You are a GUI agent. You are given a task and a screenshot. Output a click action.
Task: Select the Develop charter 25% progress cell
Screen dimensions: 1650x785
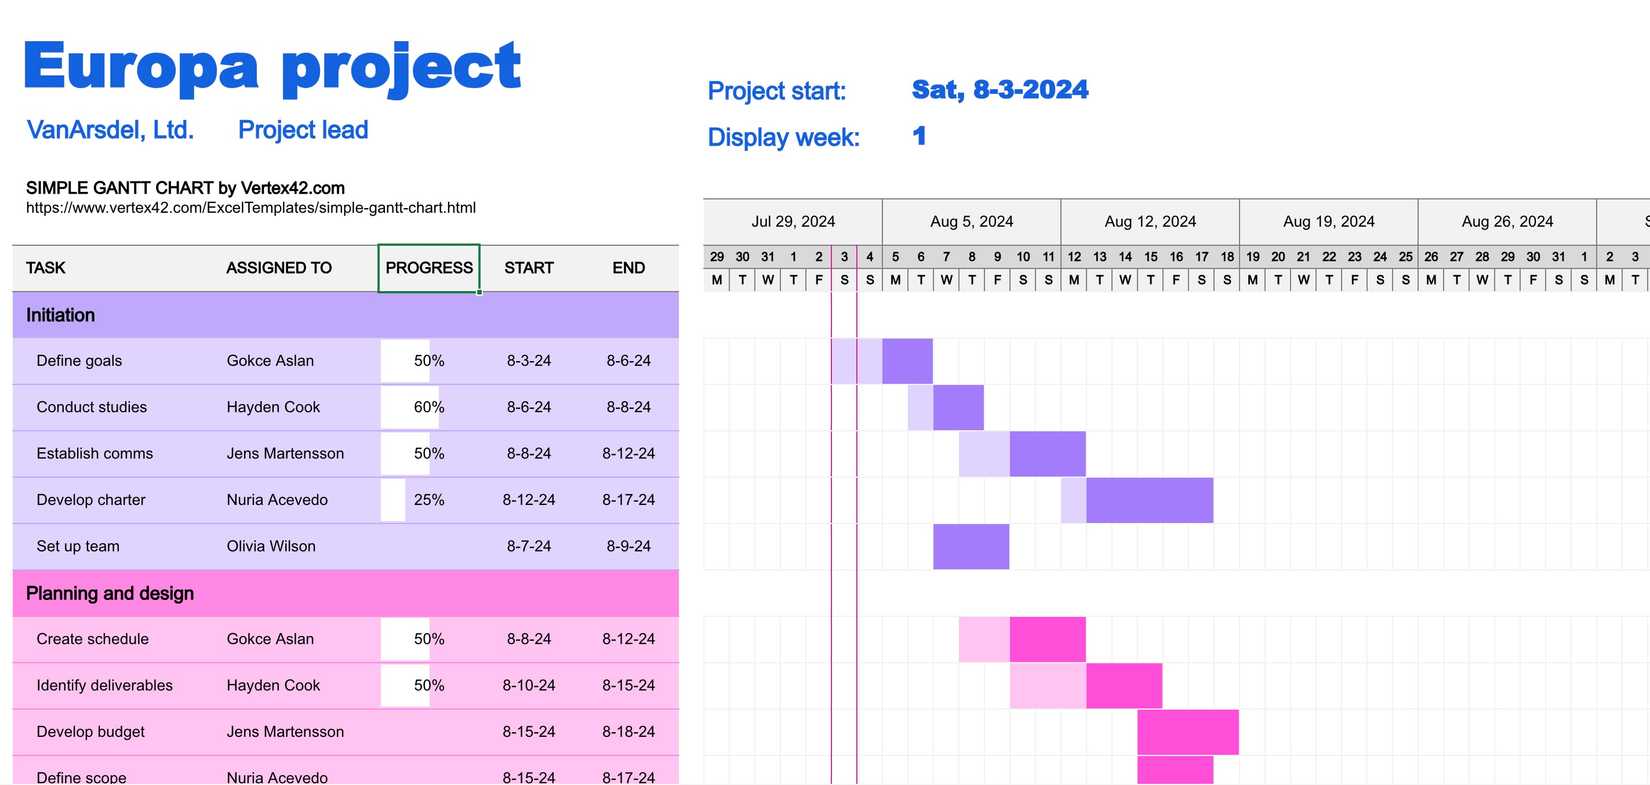coord(429,500)
